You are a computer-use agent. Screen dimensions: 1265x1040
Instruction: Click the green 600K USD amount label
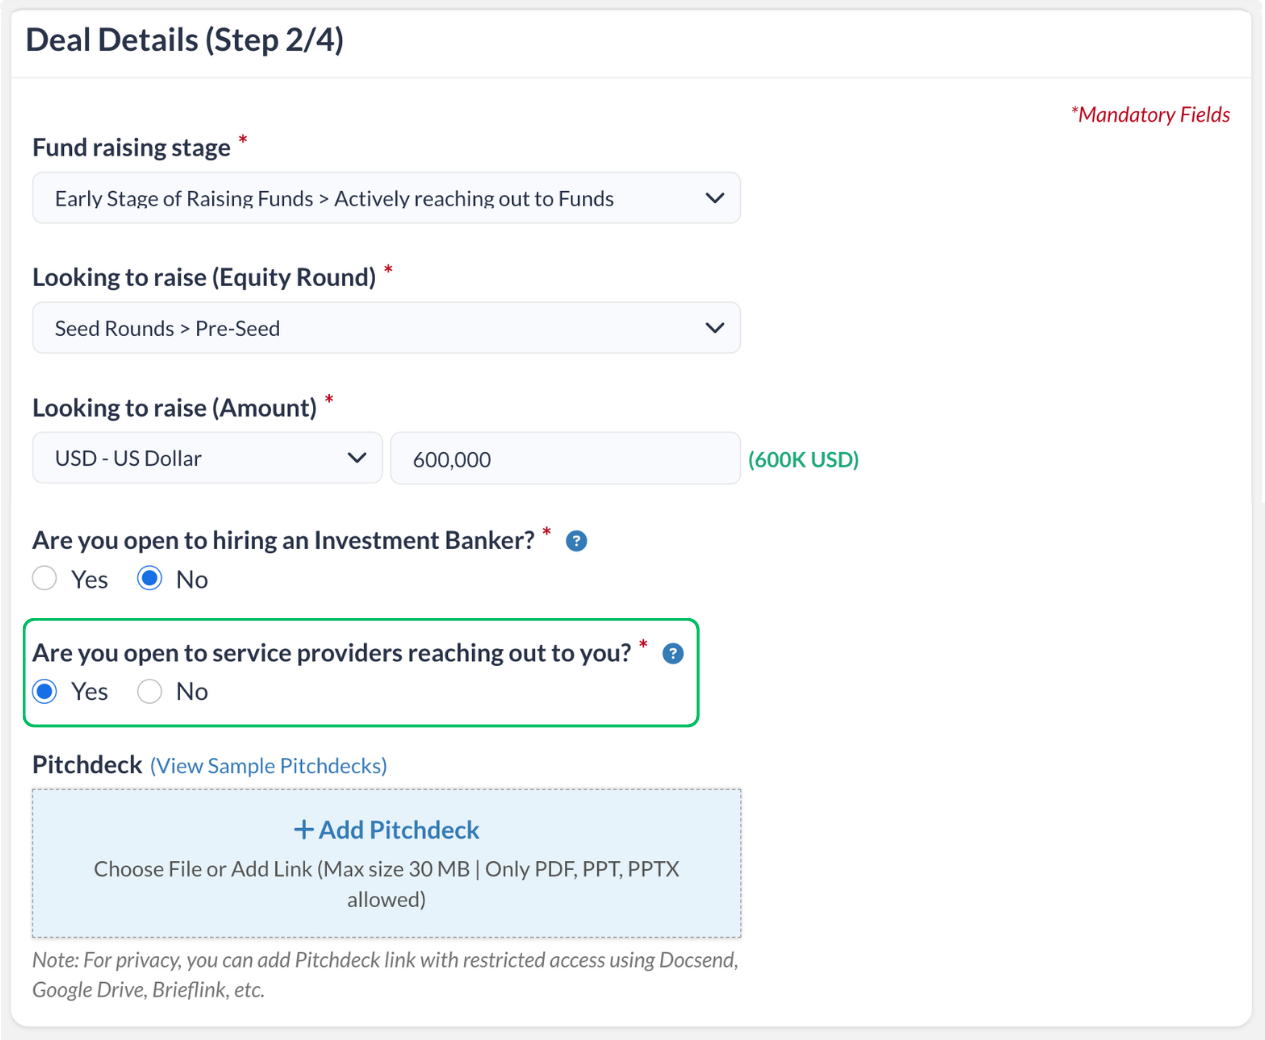coord(804,460)
